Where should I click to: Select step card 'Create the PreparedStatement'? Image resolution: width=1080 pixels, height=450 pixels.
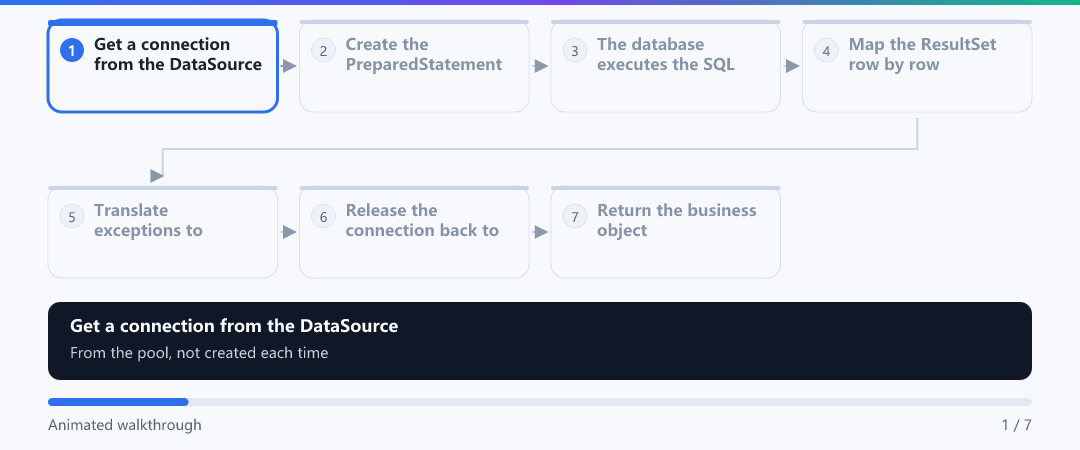[x=414, y=66]
